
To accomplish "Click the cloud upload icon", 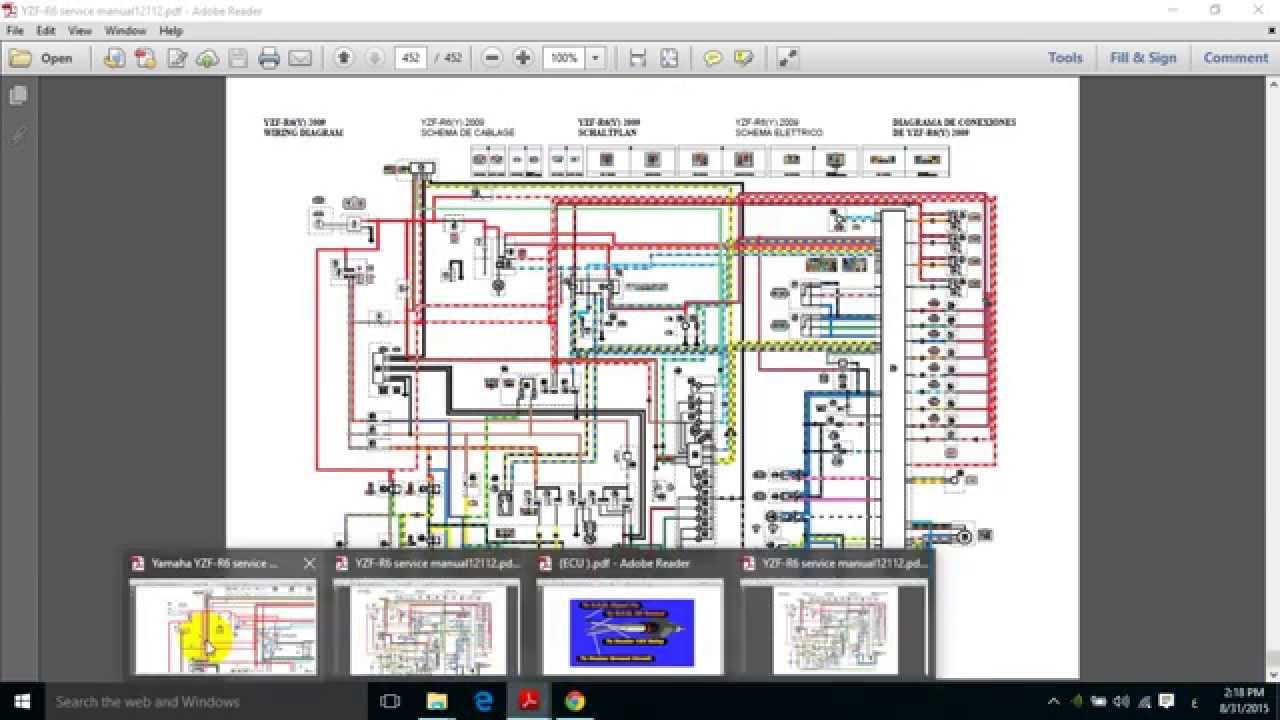I will point(207,58).
